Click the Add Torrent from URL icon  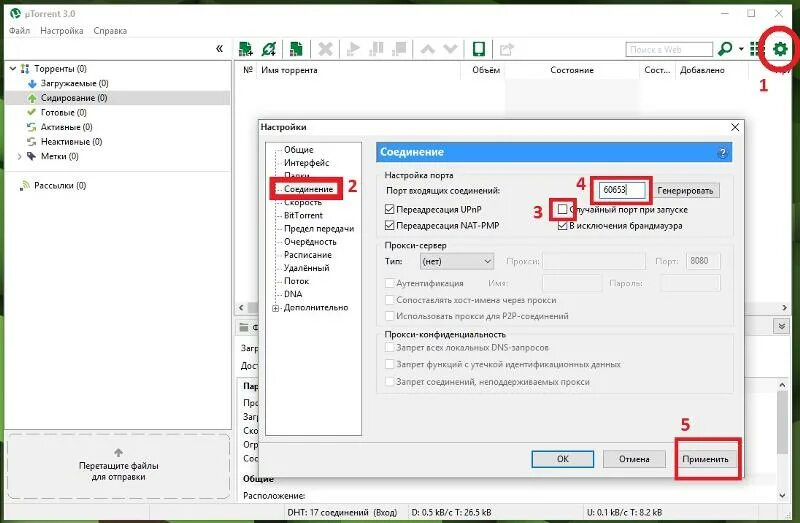tap(268, 49)
